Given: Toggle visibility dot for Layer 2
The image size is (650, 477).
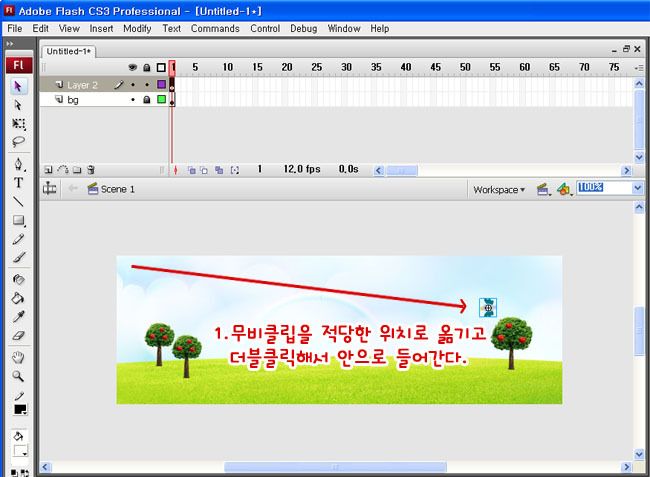Looking at the screenshot, I should (133, 85).
